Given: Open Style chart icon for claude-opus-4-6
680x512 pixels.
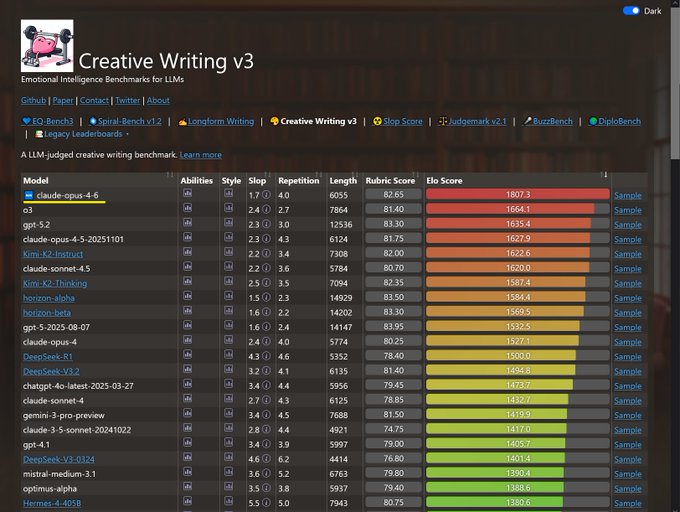Looking at the screenshot, I should click(229, 193).
